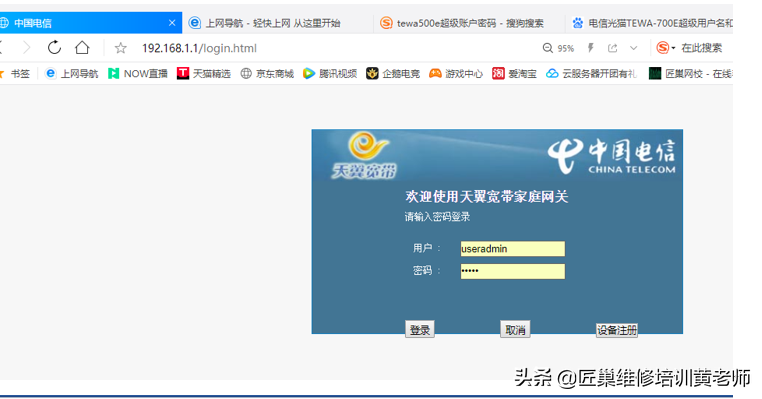This screenshot has width=762, height=399.
Task: Focus the 在此搜索 search box
Action: [701, 48]
